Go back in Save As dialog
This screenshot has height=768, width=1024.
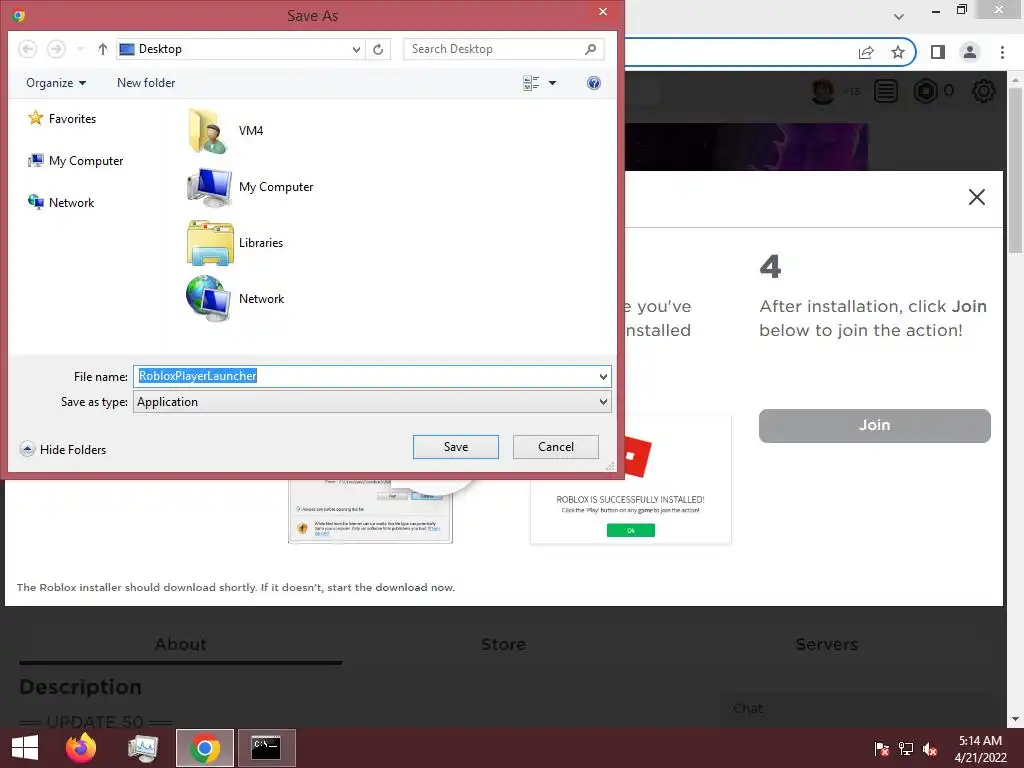27,49
